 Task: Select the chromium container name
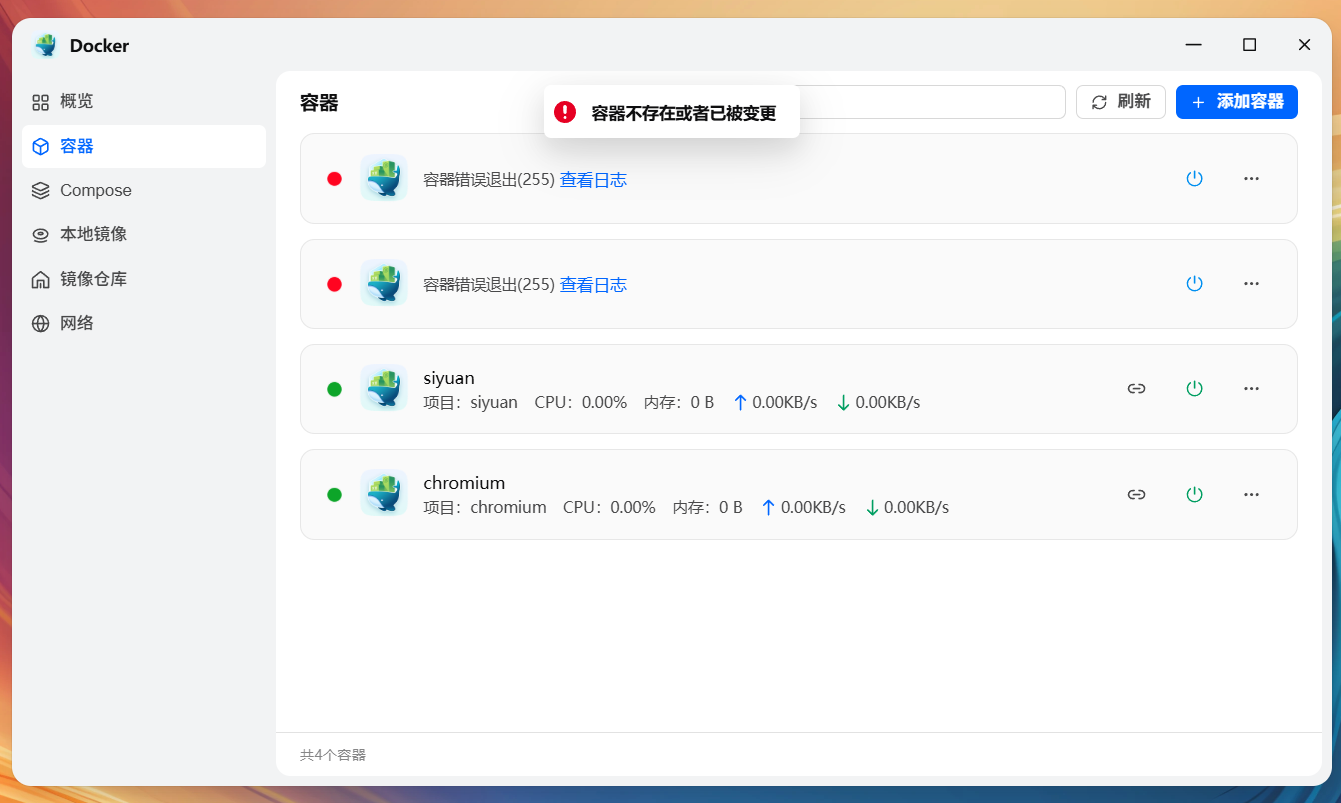(464, 483)
